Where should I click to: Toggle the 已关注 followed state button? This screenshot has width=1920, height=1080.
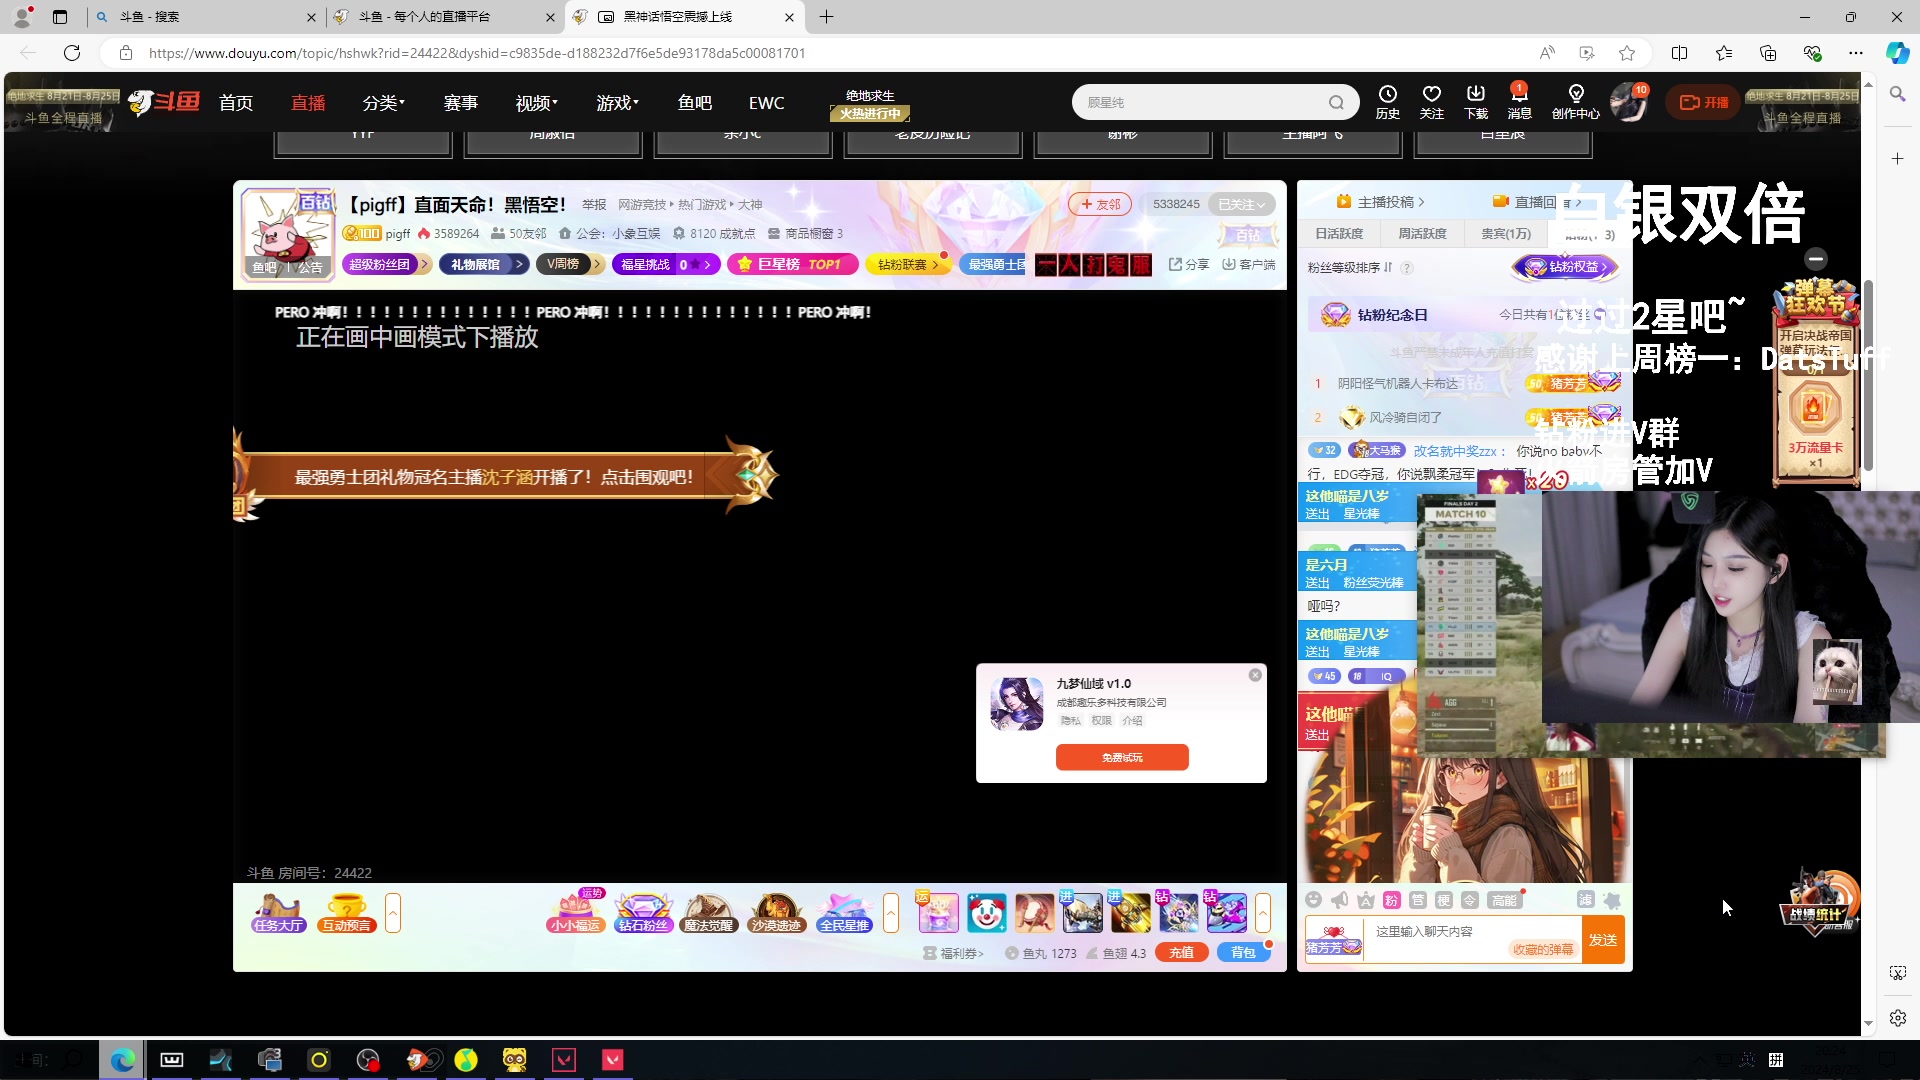tap(1241, 204)
